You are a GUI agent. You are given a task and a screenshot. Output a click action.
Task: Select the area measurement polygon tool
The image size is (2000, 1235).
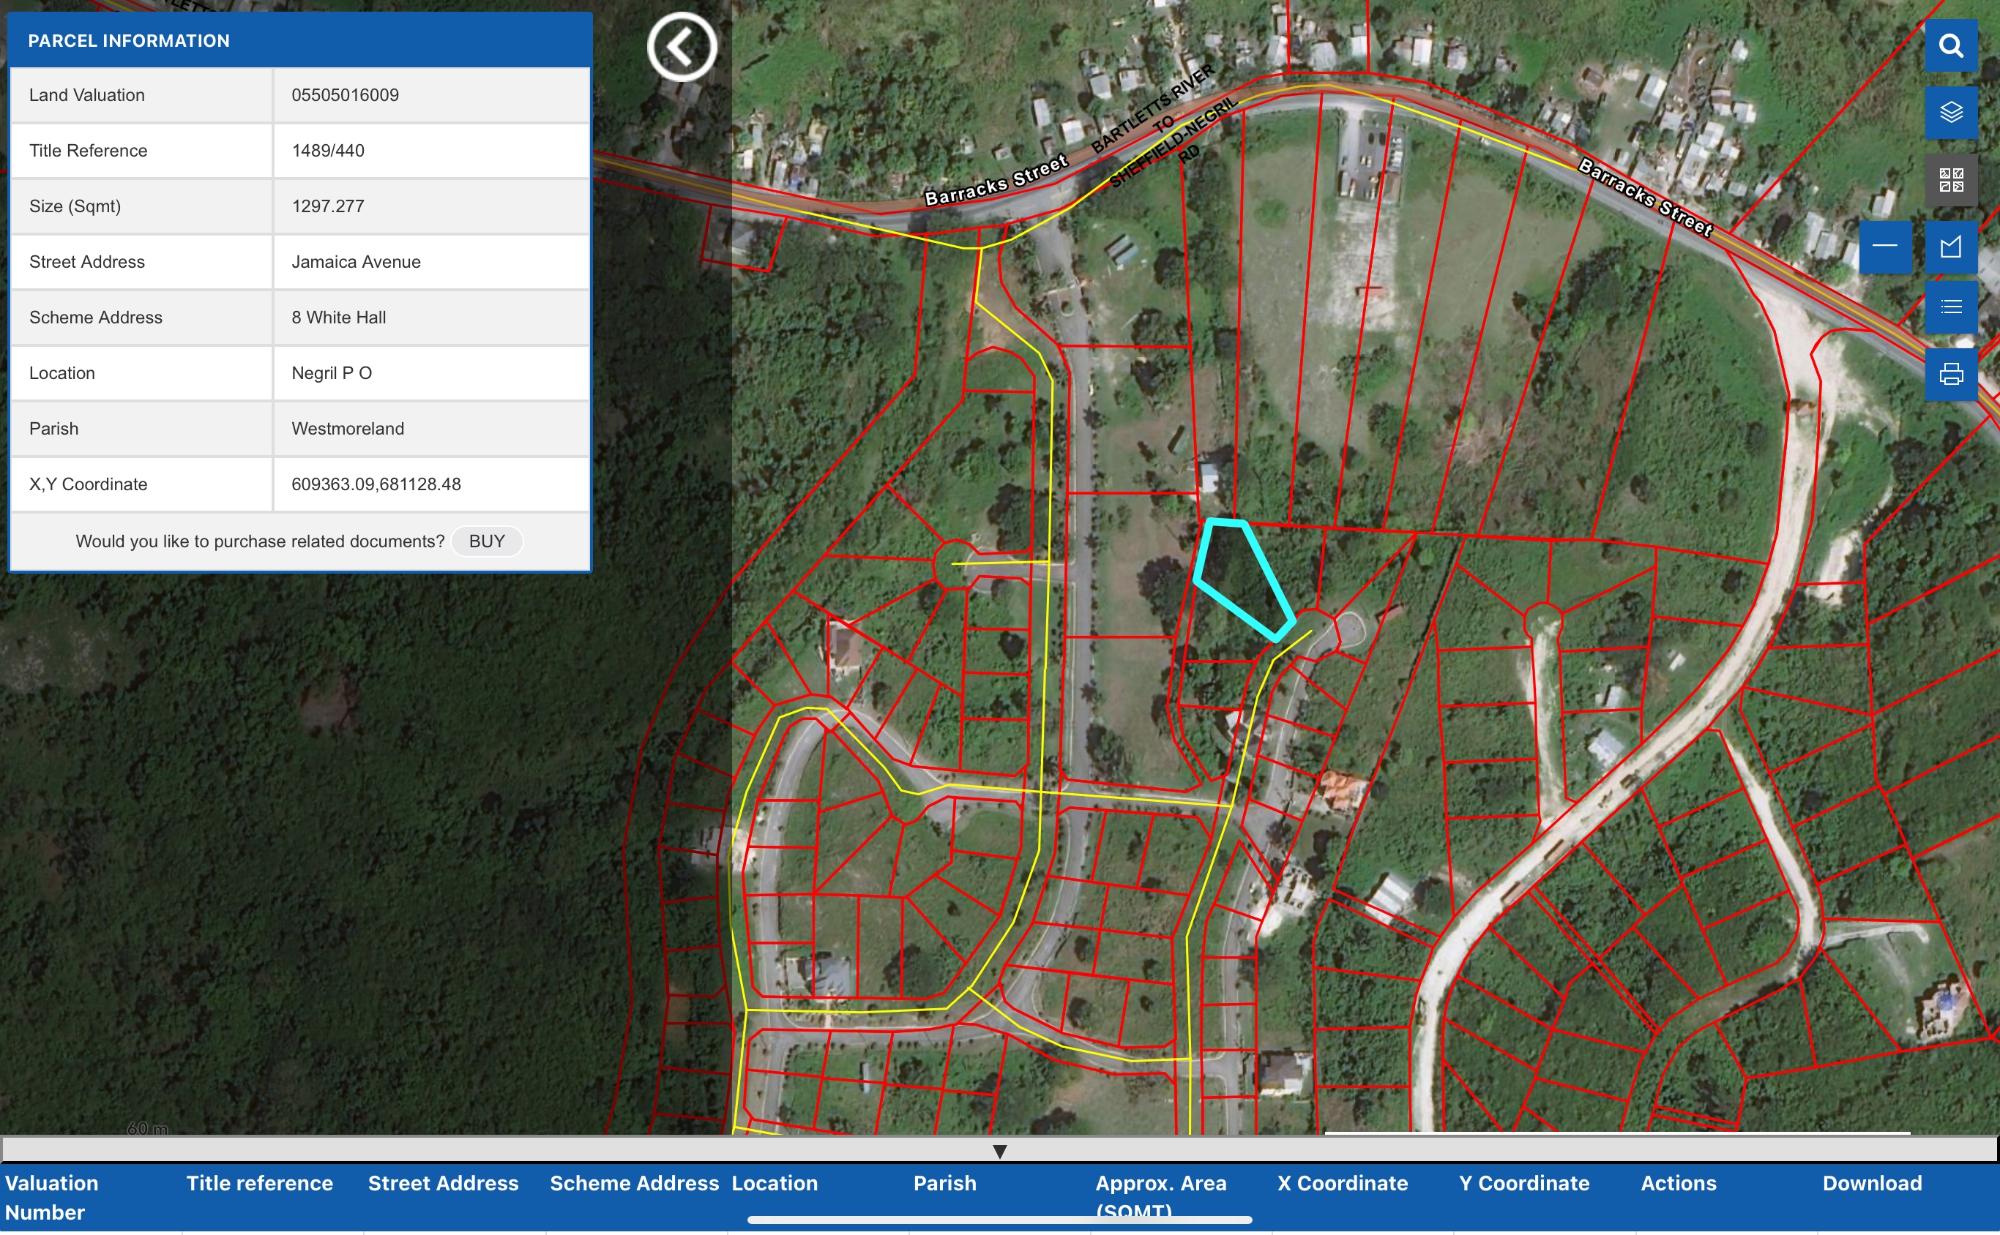click(x=1951, y=246)
